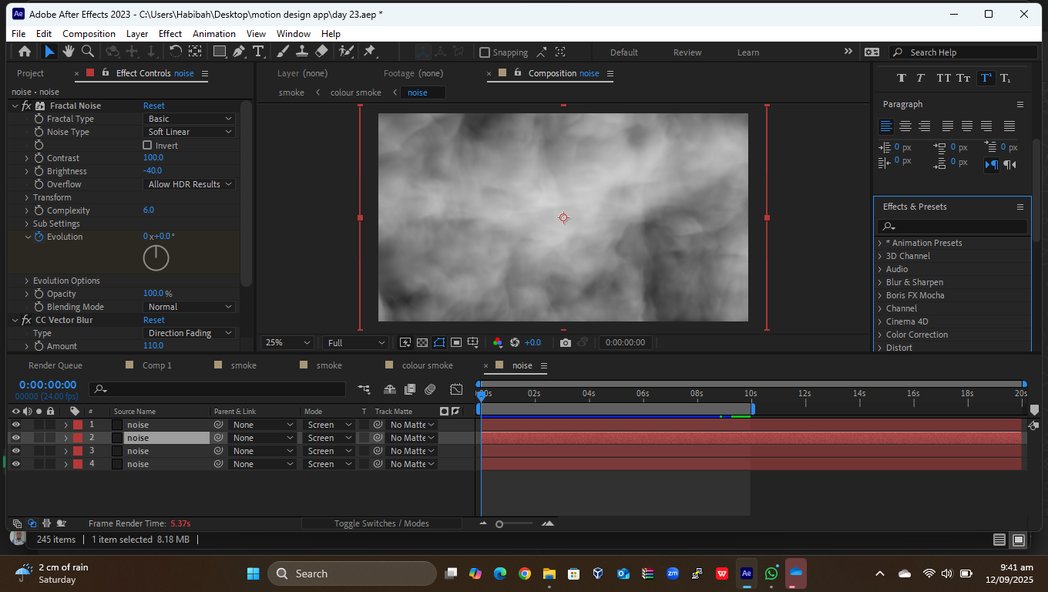
Task: Select left align text in Paragraph panel
Action: pos(886,126)
